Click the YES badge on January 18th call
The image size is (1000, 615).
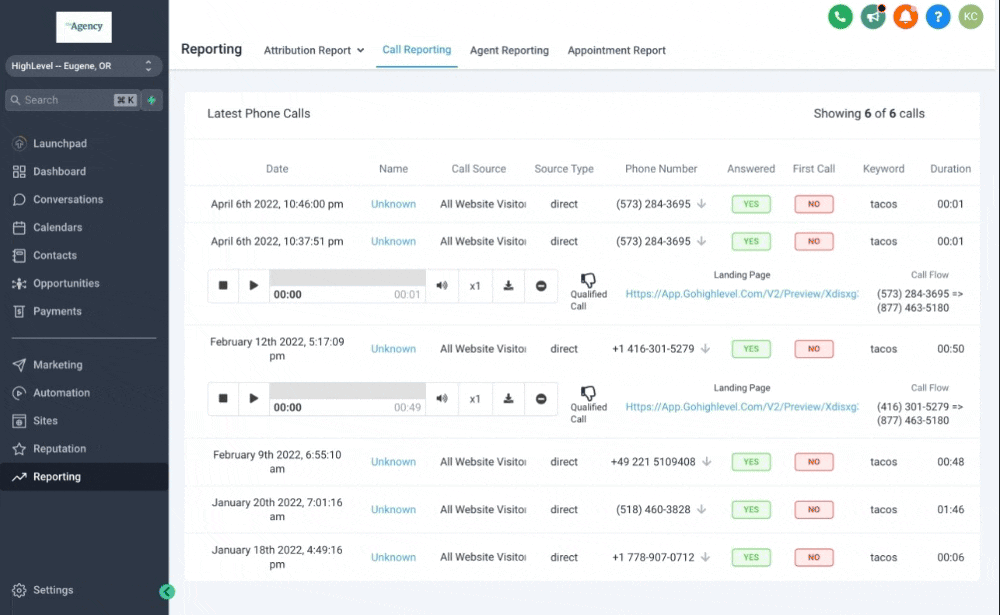(x=751, y=558)
